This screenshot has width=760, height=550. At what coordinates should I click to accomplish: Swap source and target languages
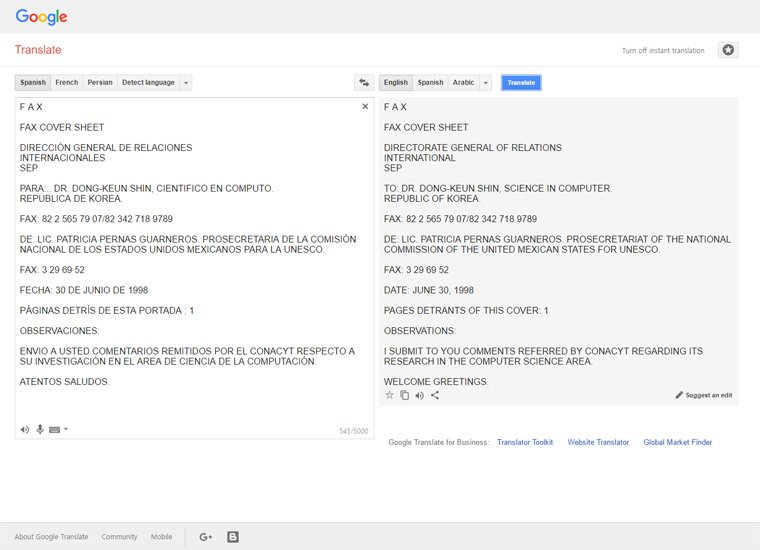[364, 82]
